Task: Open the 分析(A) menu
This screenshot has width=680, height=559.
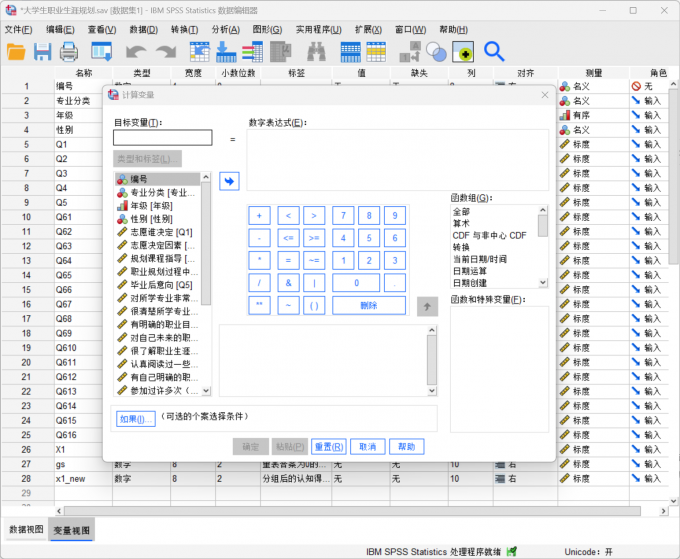Action: pyautogui.click(x=226, y=29)
